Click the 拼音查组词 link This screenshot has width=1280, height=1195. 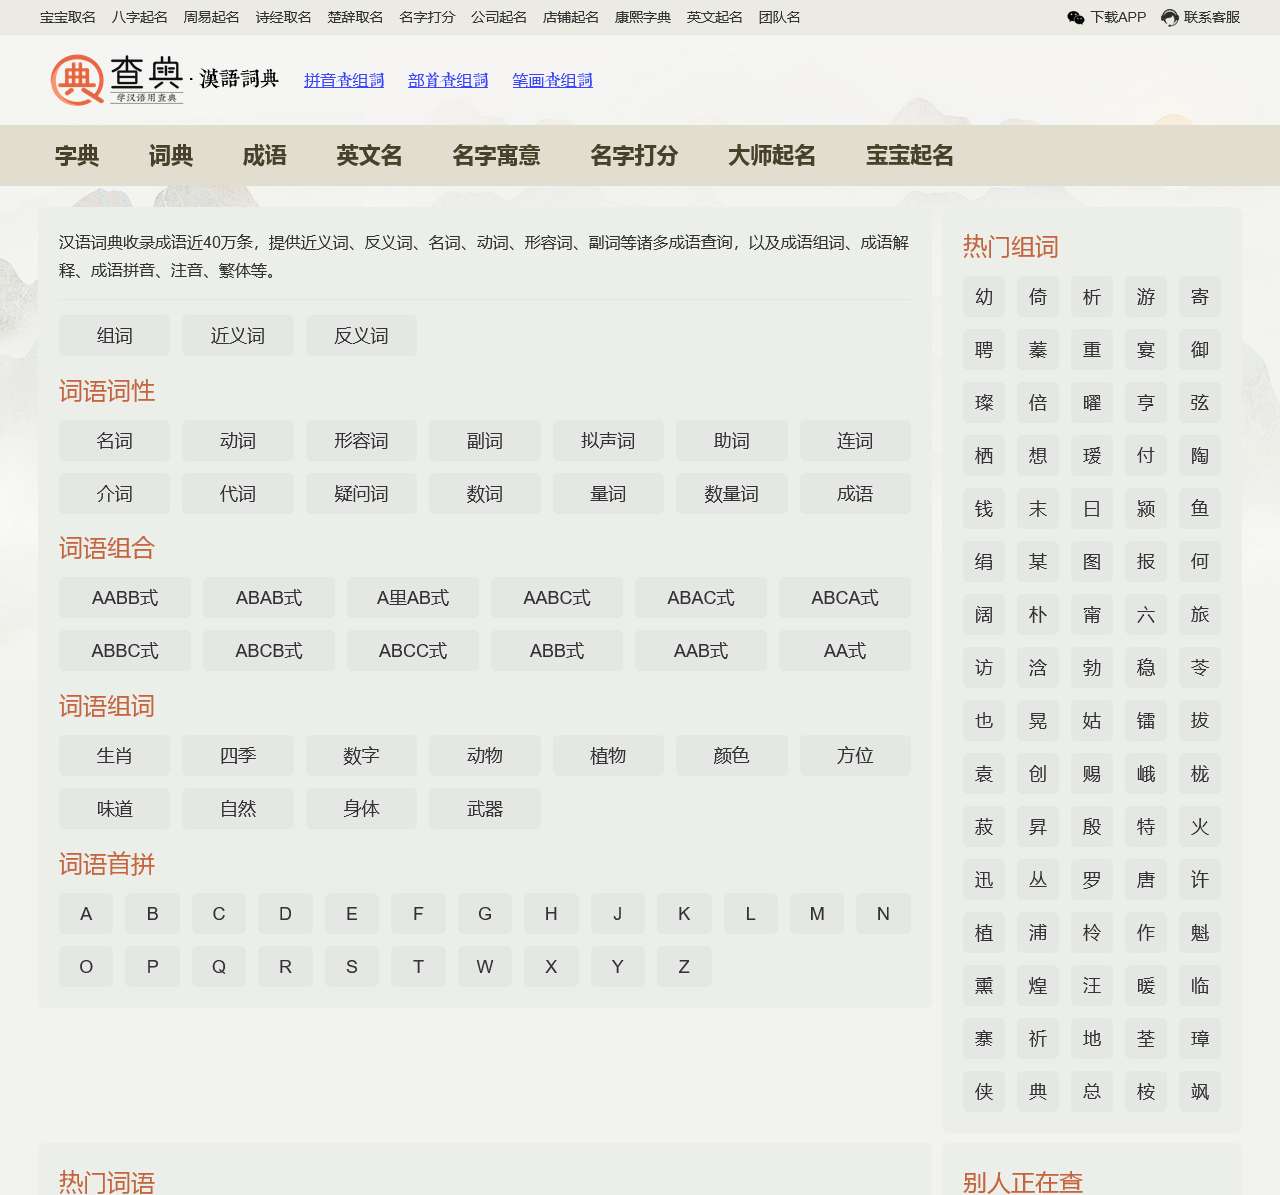coord(344,80)
